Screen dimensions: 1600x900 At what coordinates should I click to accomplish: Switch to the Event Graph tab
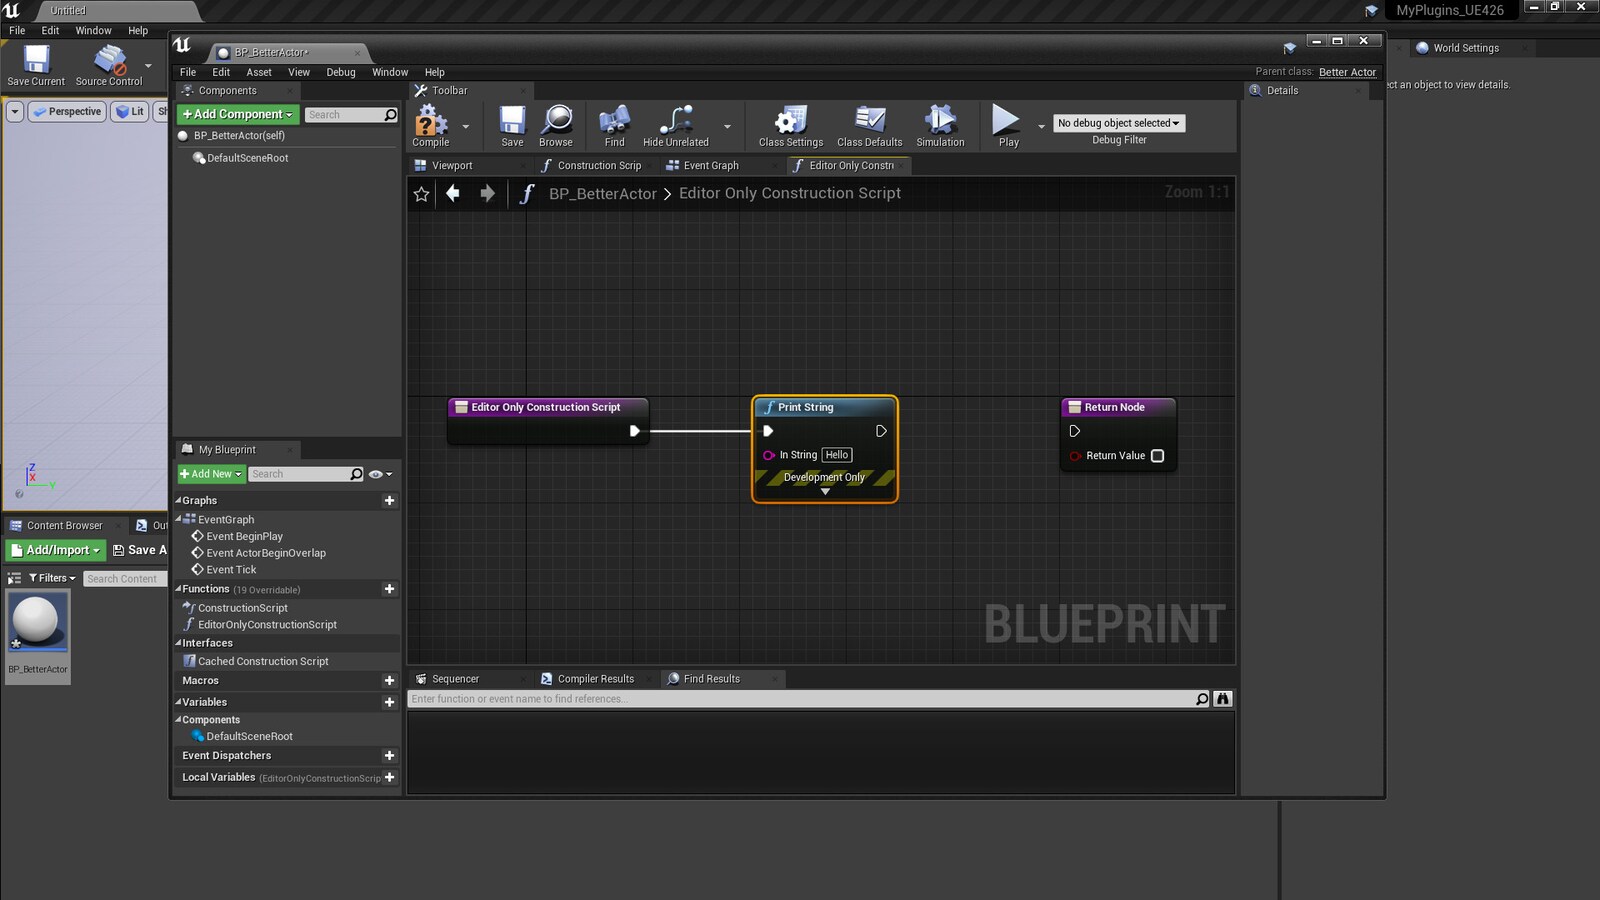point(711,165)
